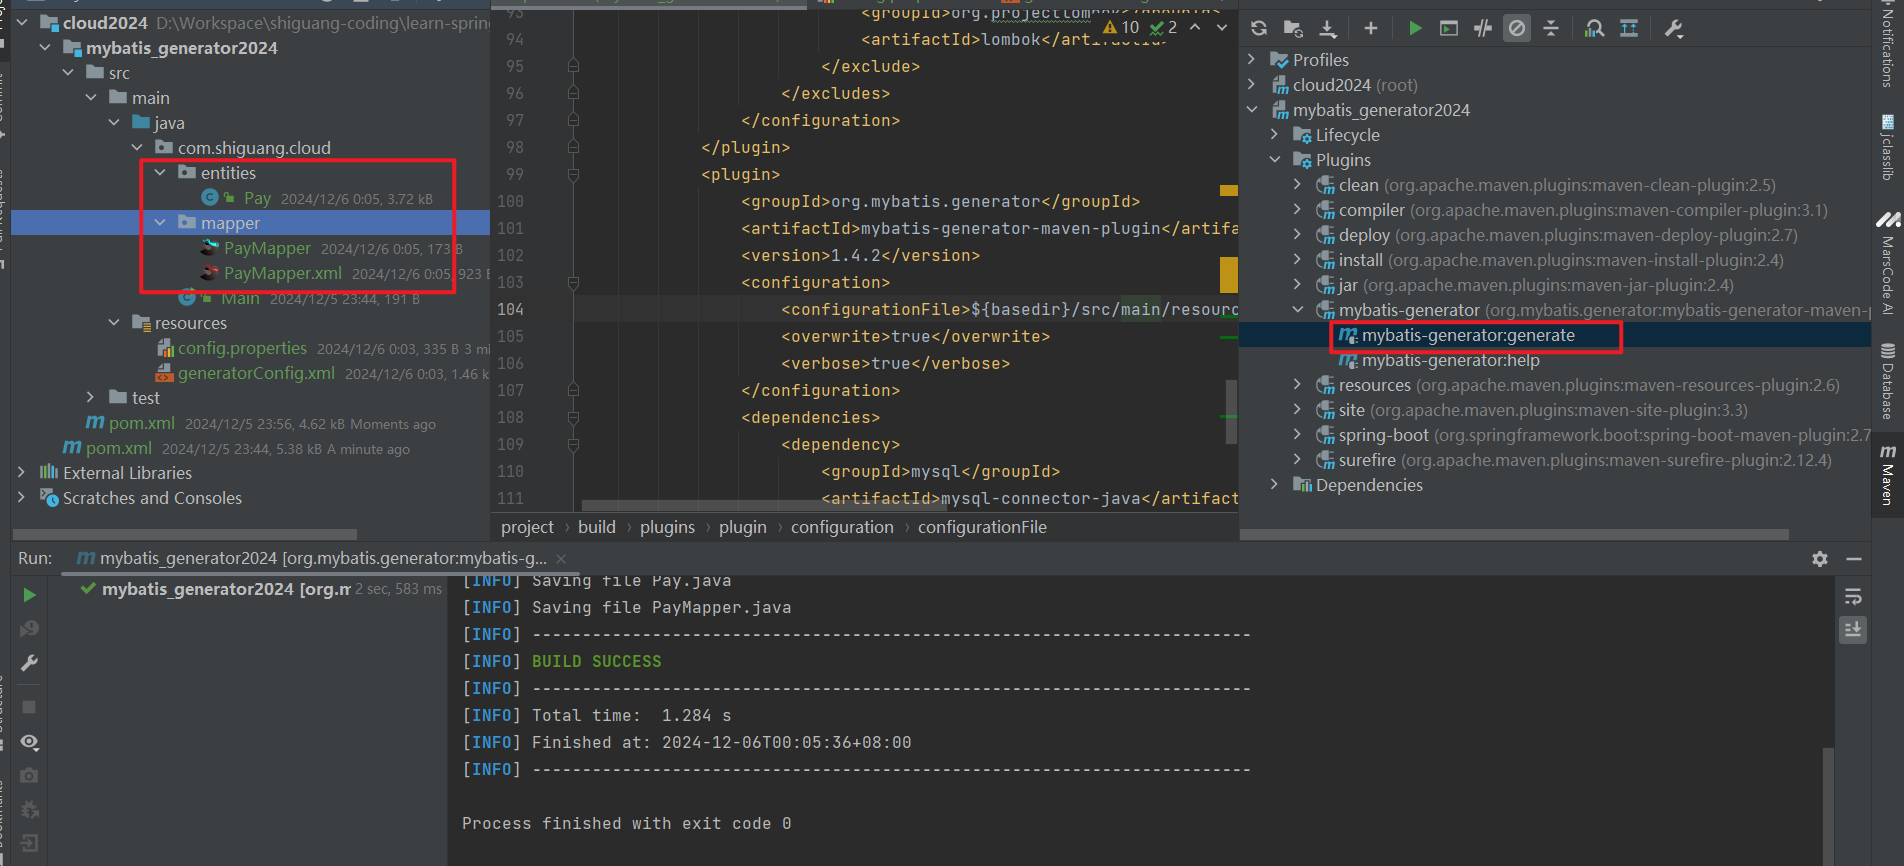Click 'project' breadcrumb in editor
The width and height of the screenshot is (1904, 866).
527,527
